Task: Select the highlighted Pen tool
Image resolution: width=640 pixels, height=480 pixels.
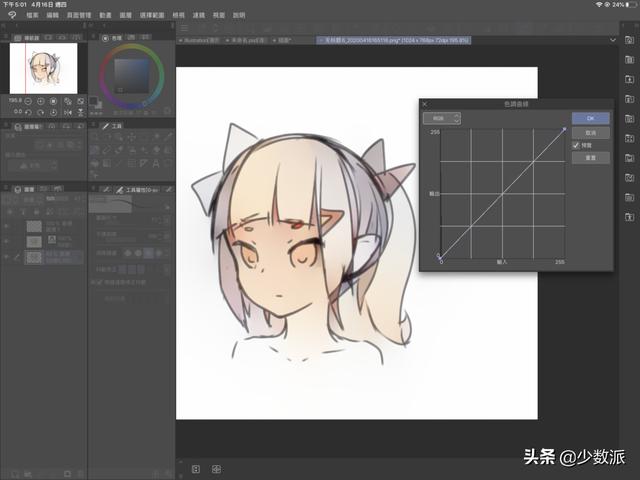Action: (x=94, y=150)
